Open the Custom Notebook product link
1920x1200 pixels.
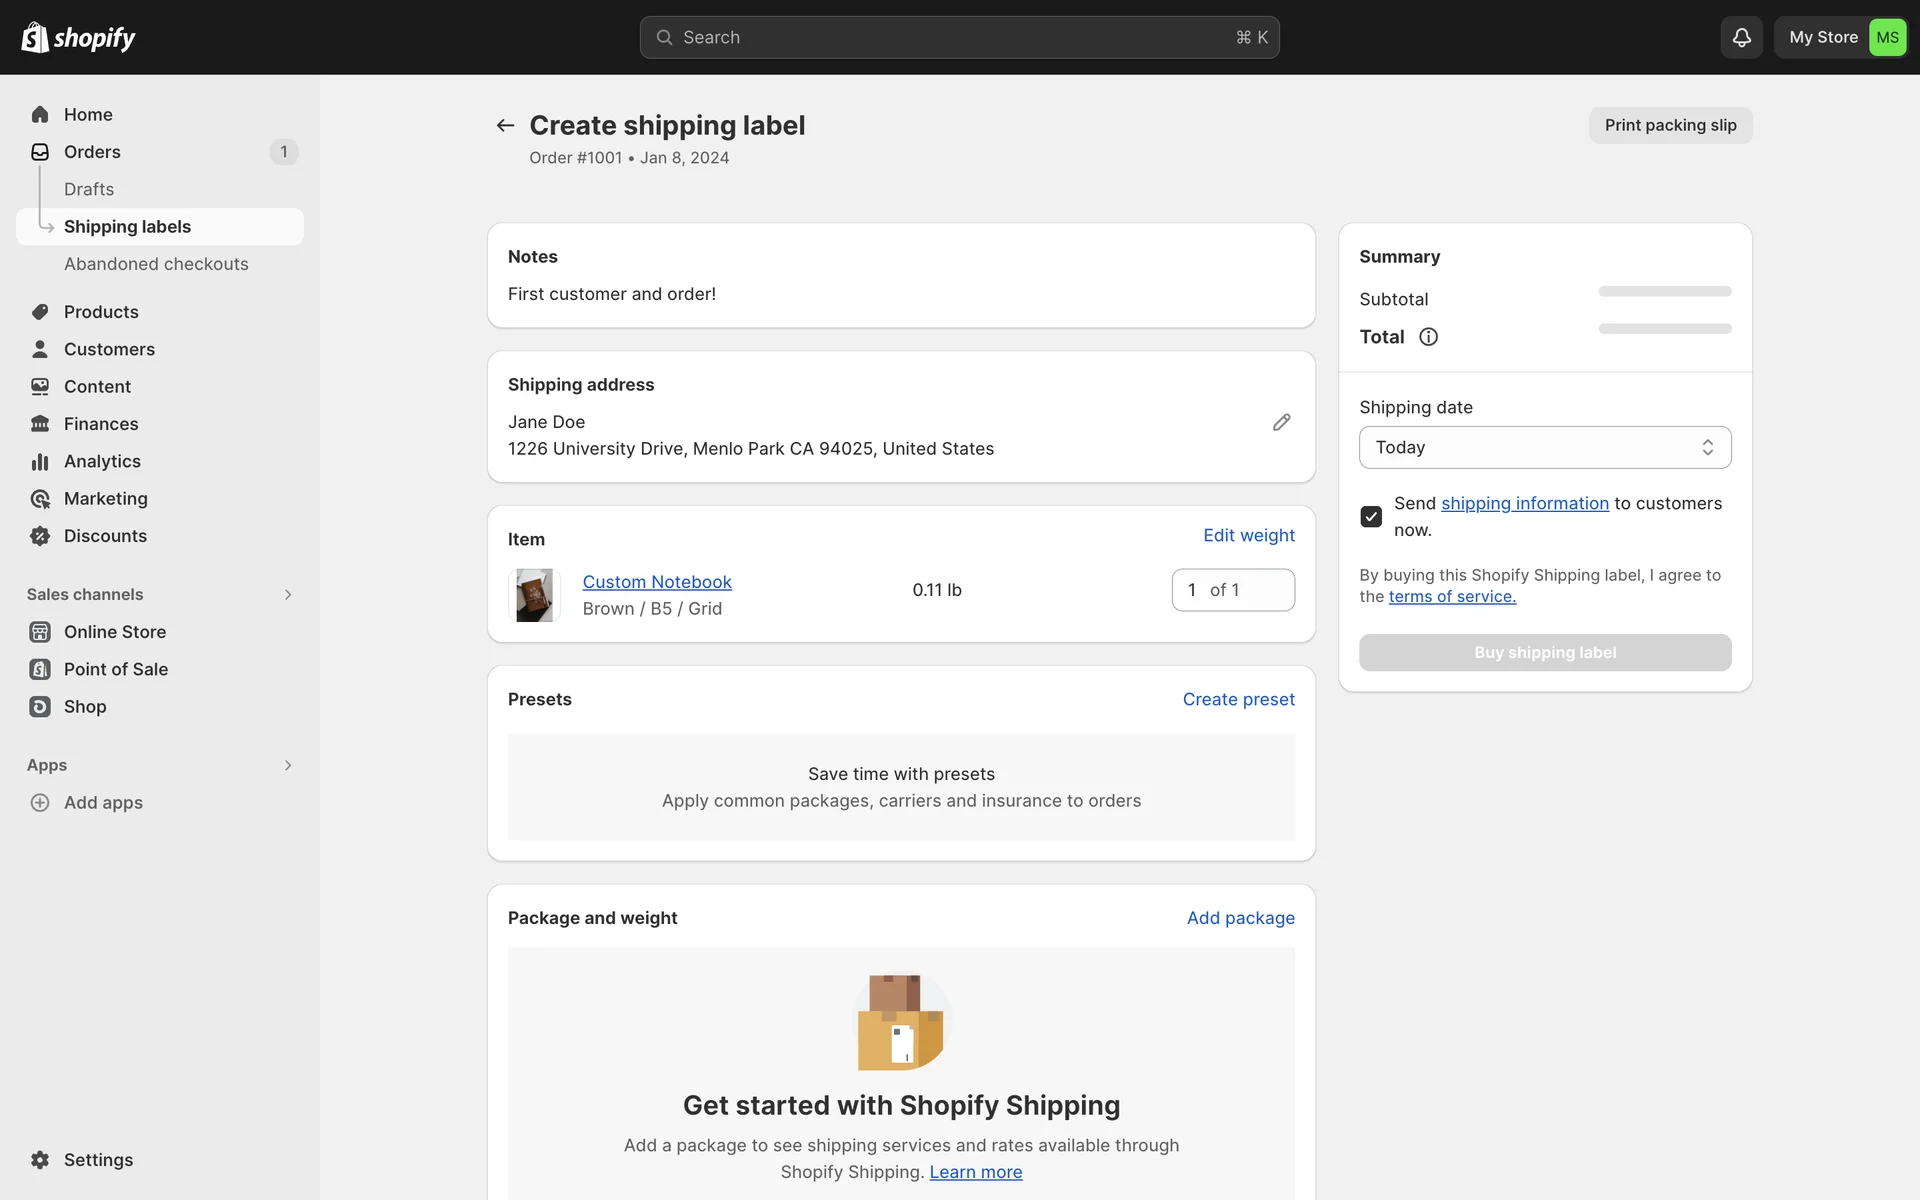click(657, 582)
